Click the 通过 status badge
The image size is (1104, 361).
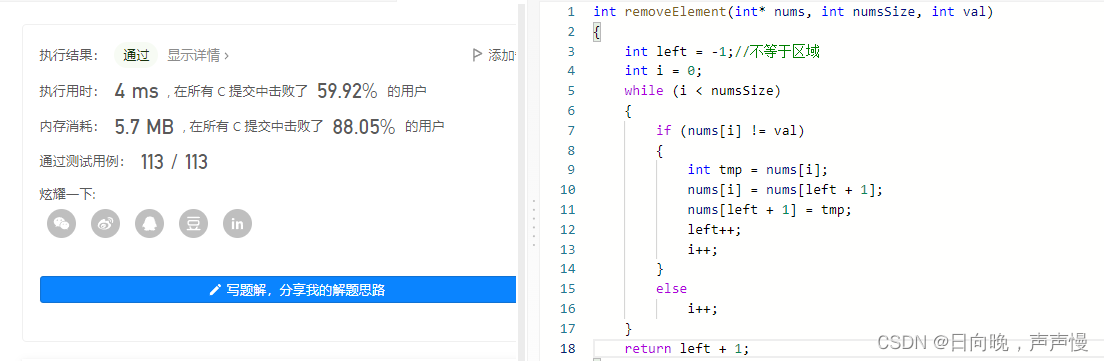[x=136, y=55]
